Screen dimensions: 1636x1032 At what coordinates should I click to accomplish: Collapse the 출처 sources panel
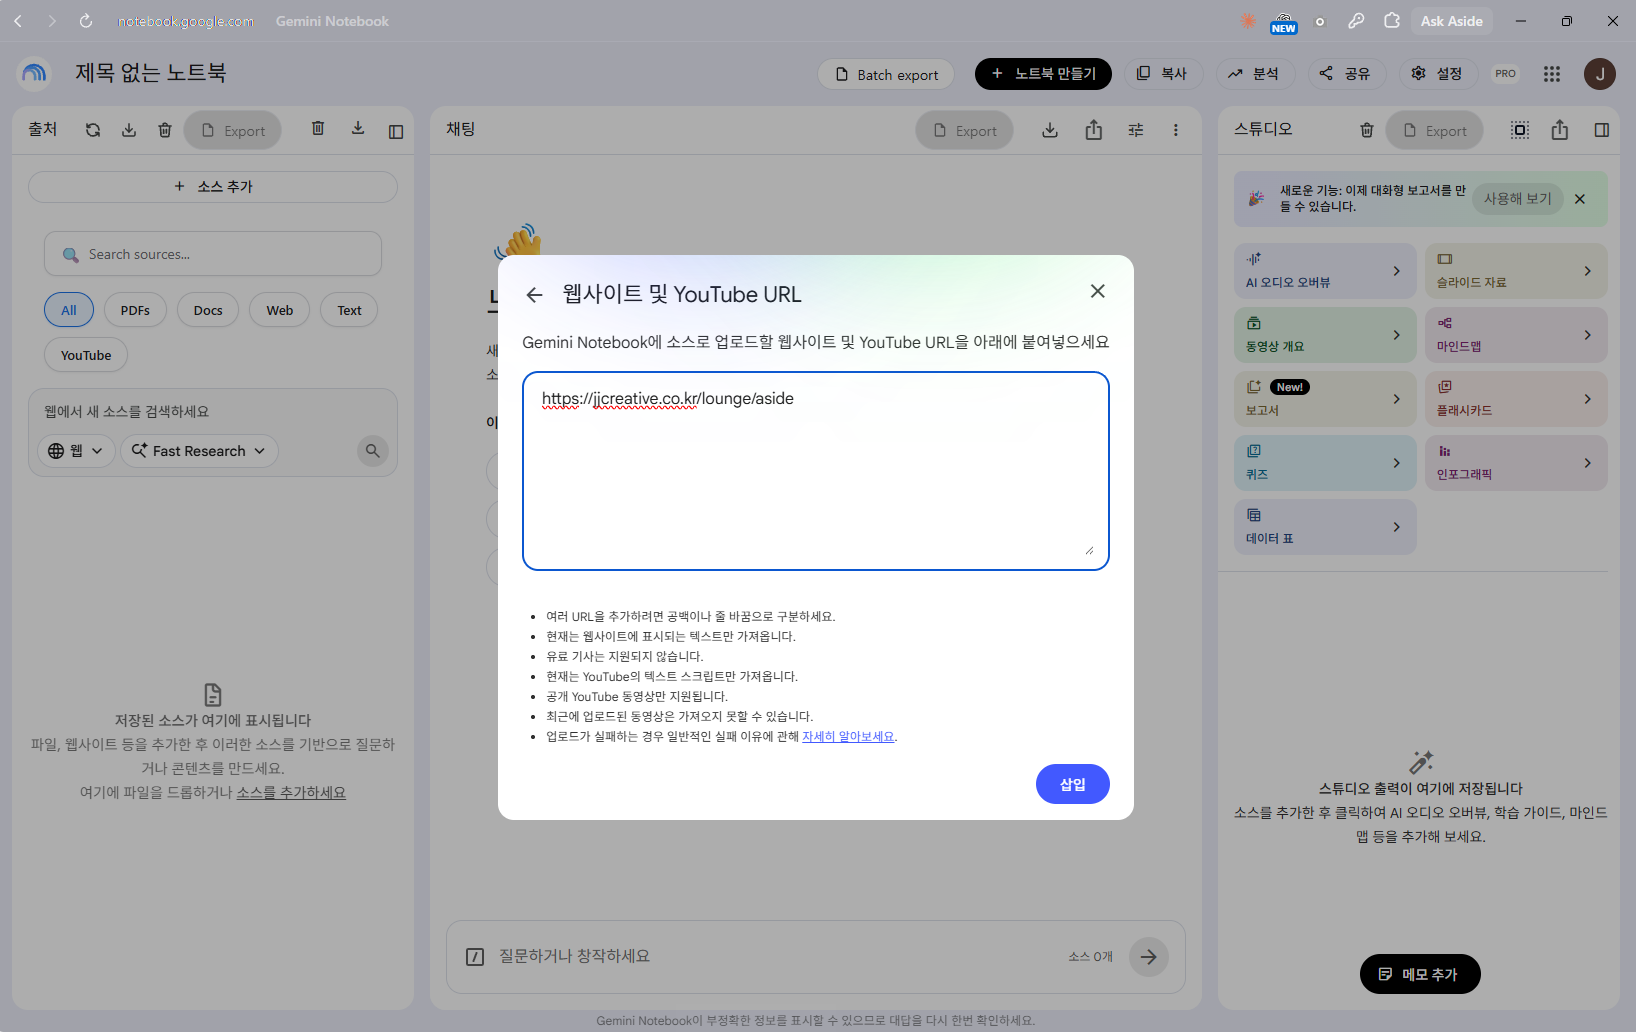[x=396, y=132]
